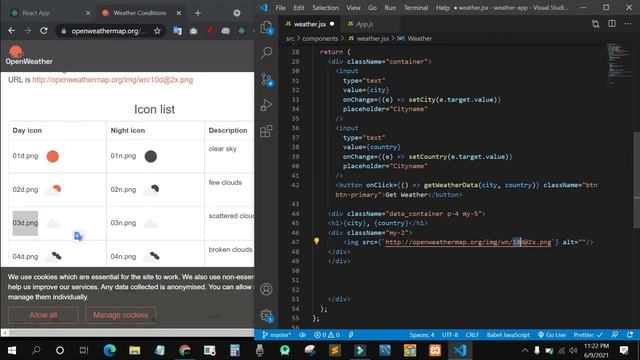The image size is (640, 360).
Task: Split the editor to the right
Action: click(612, 24)
